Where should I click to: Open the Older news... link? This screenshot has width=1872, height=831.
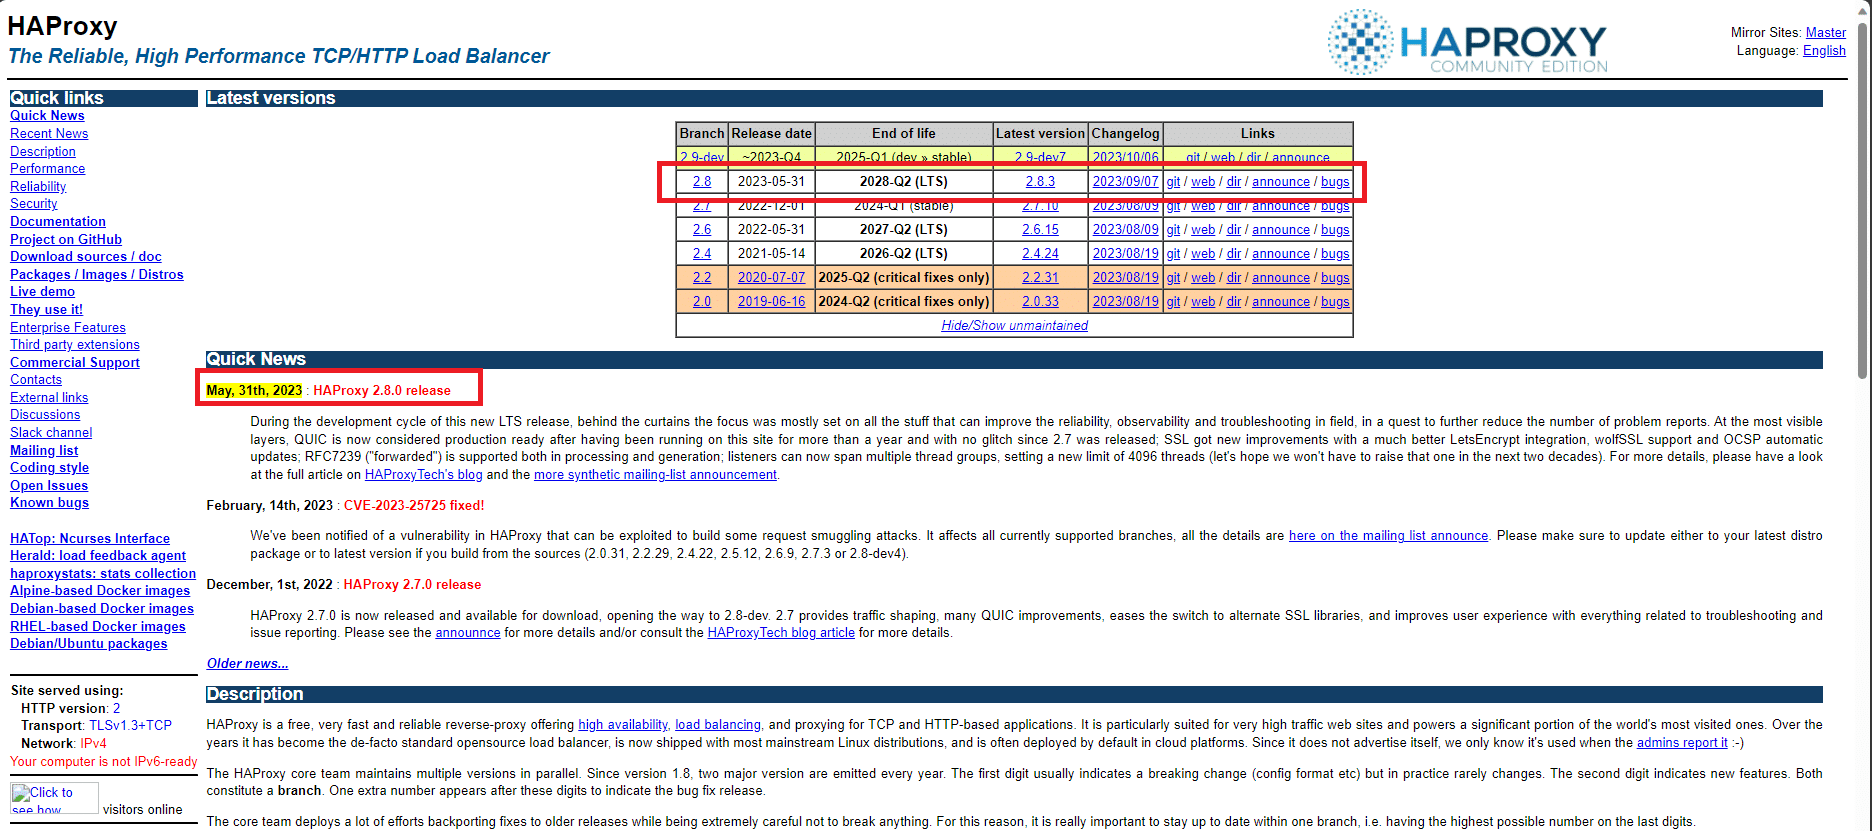(x=247, y=663)
